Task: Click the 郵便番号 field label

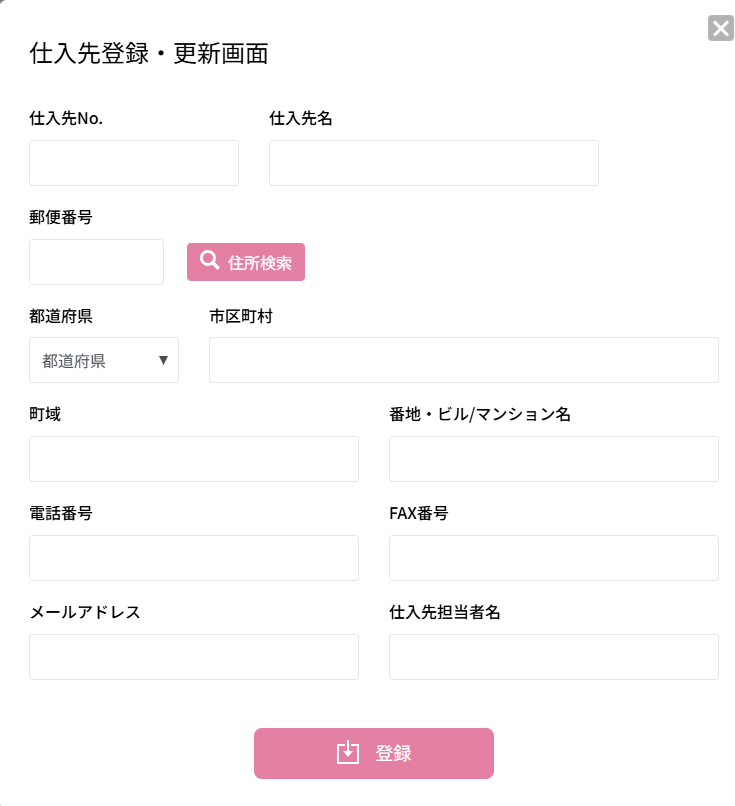Action: point(61,217)
